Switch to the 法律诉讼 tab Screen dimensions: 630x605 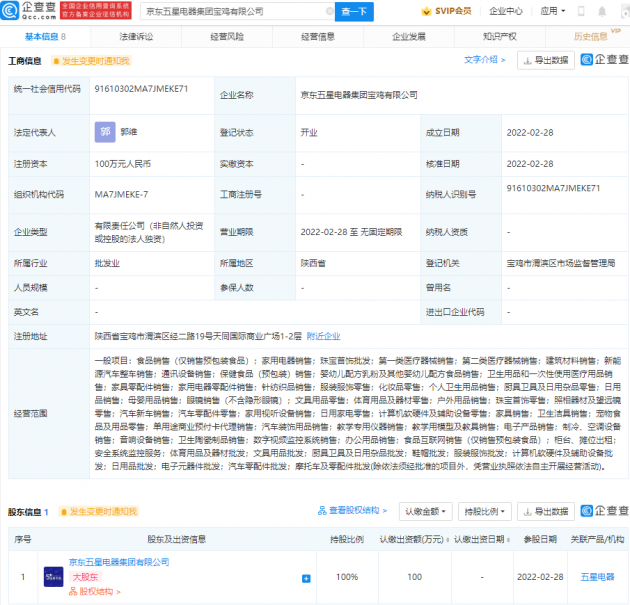136,37
